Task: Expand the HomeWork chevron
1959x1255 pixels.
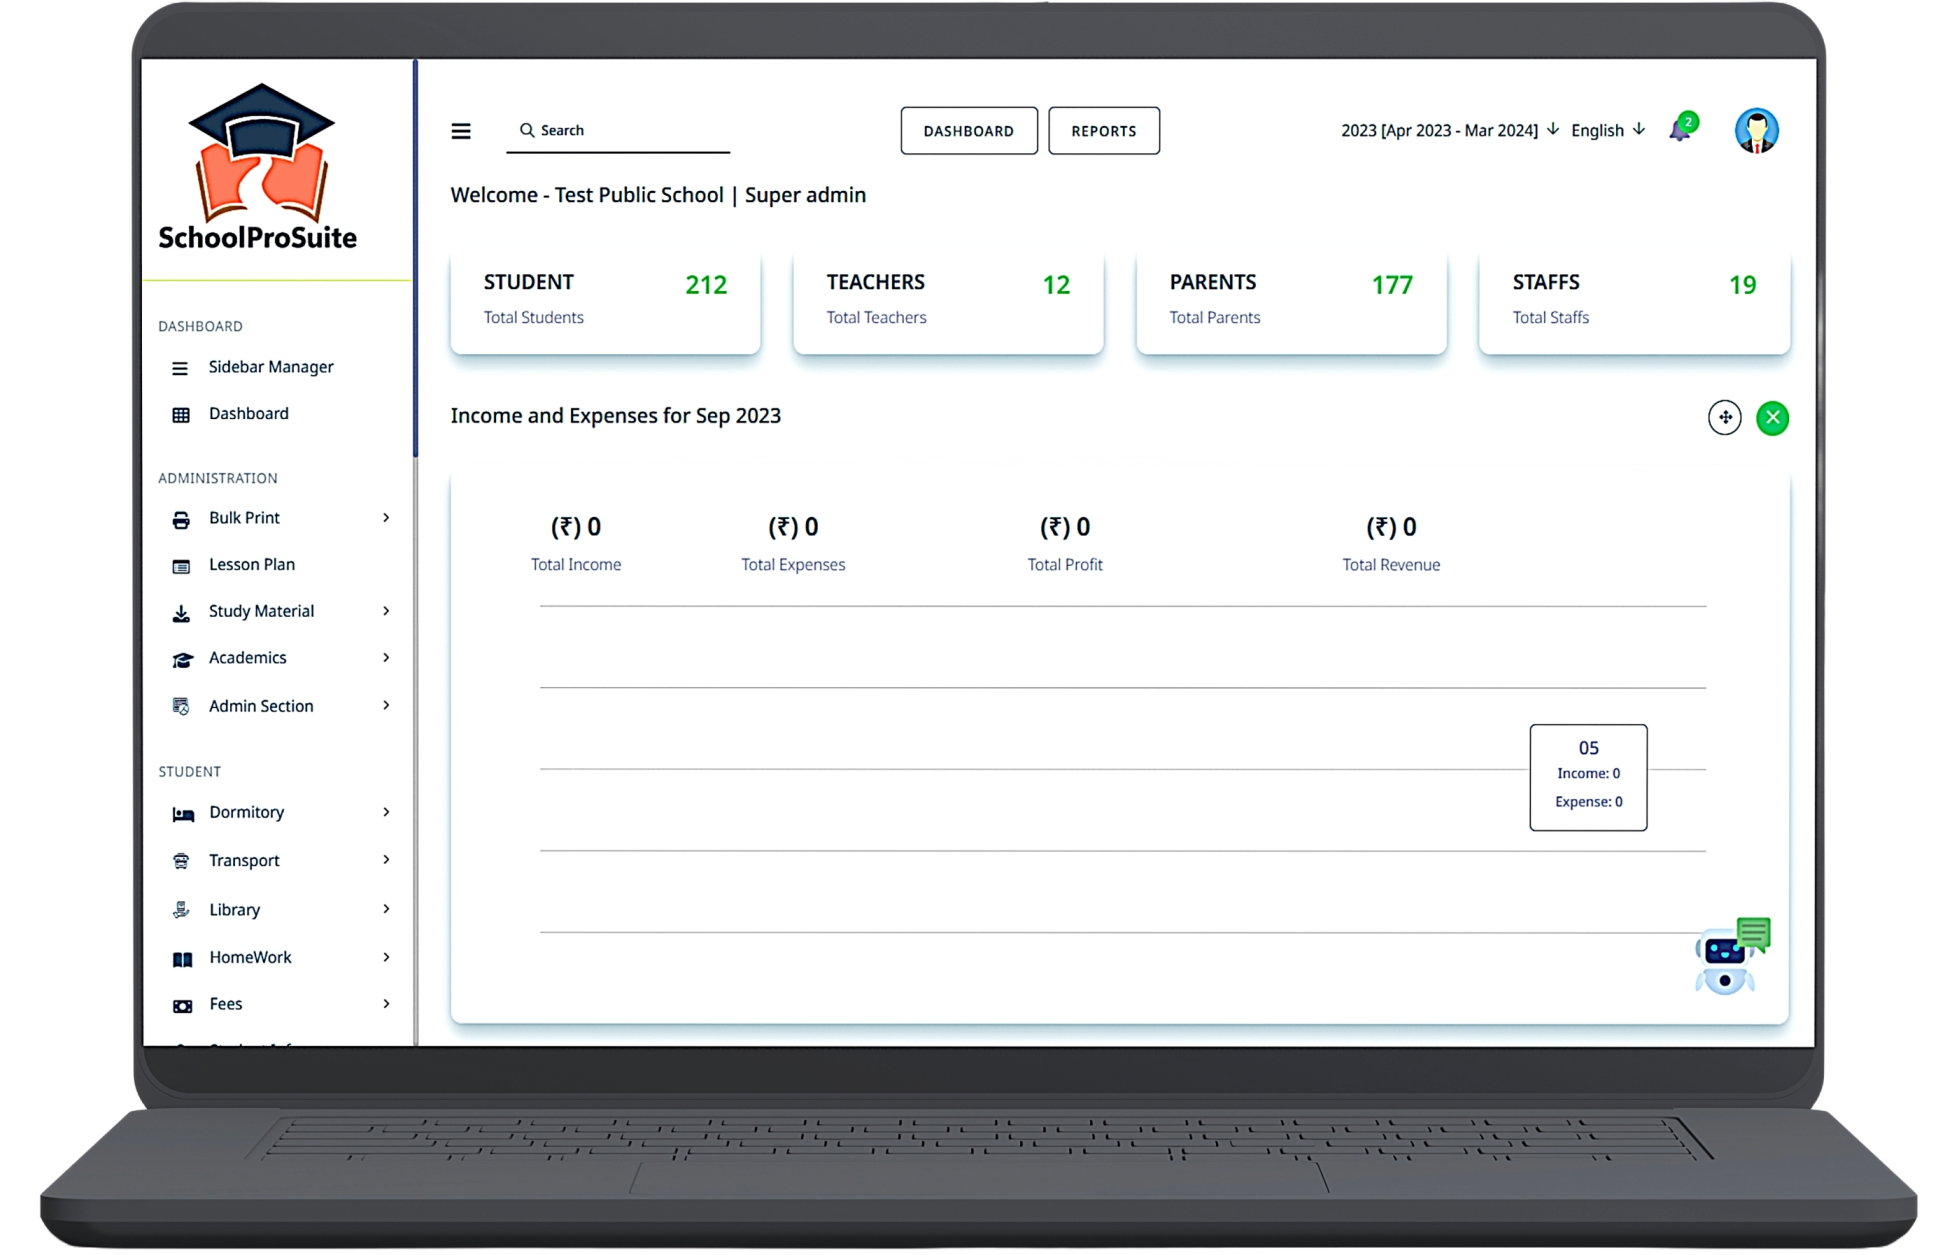Action: click(386, 957)
